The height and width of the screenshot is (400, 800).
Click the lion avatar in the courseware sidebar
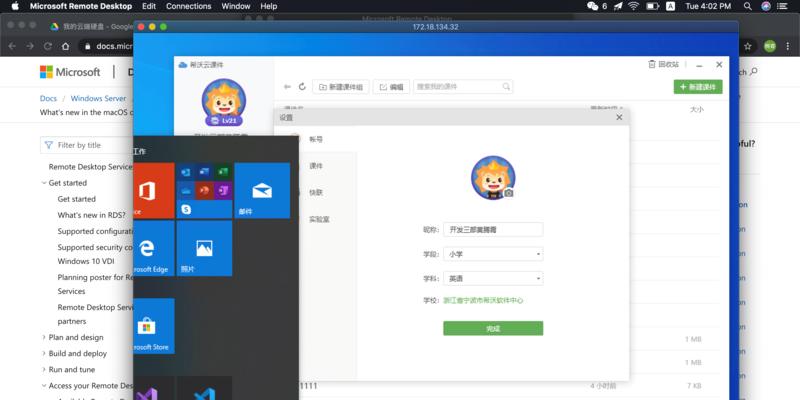coord(223,101)
